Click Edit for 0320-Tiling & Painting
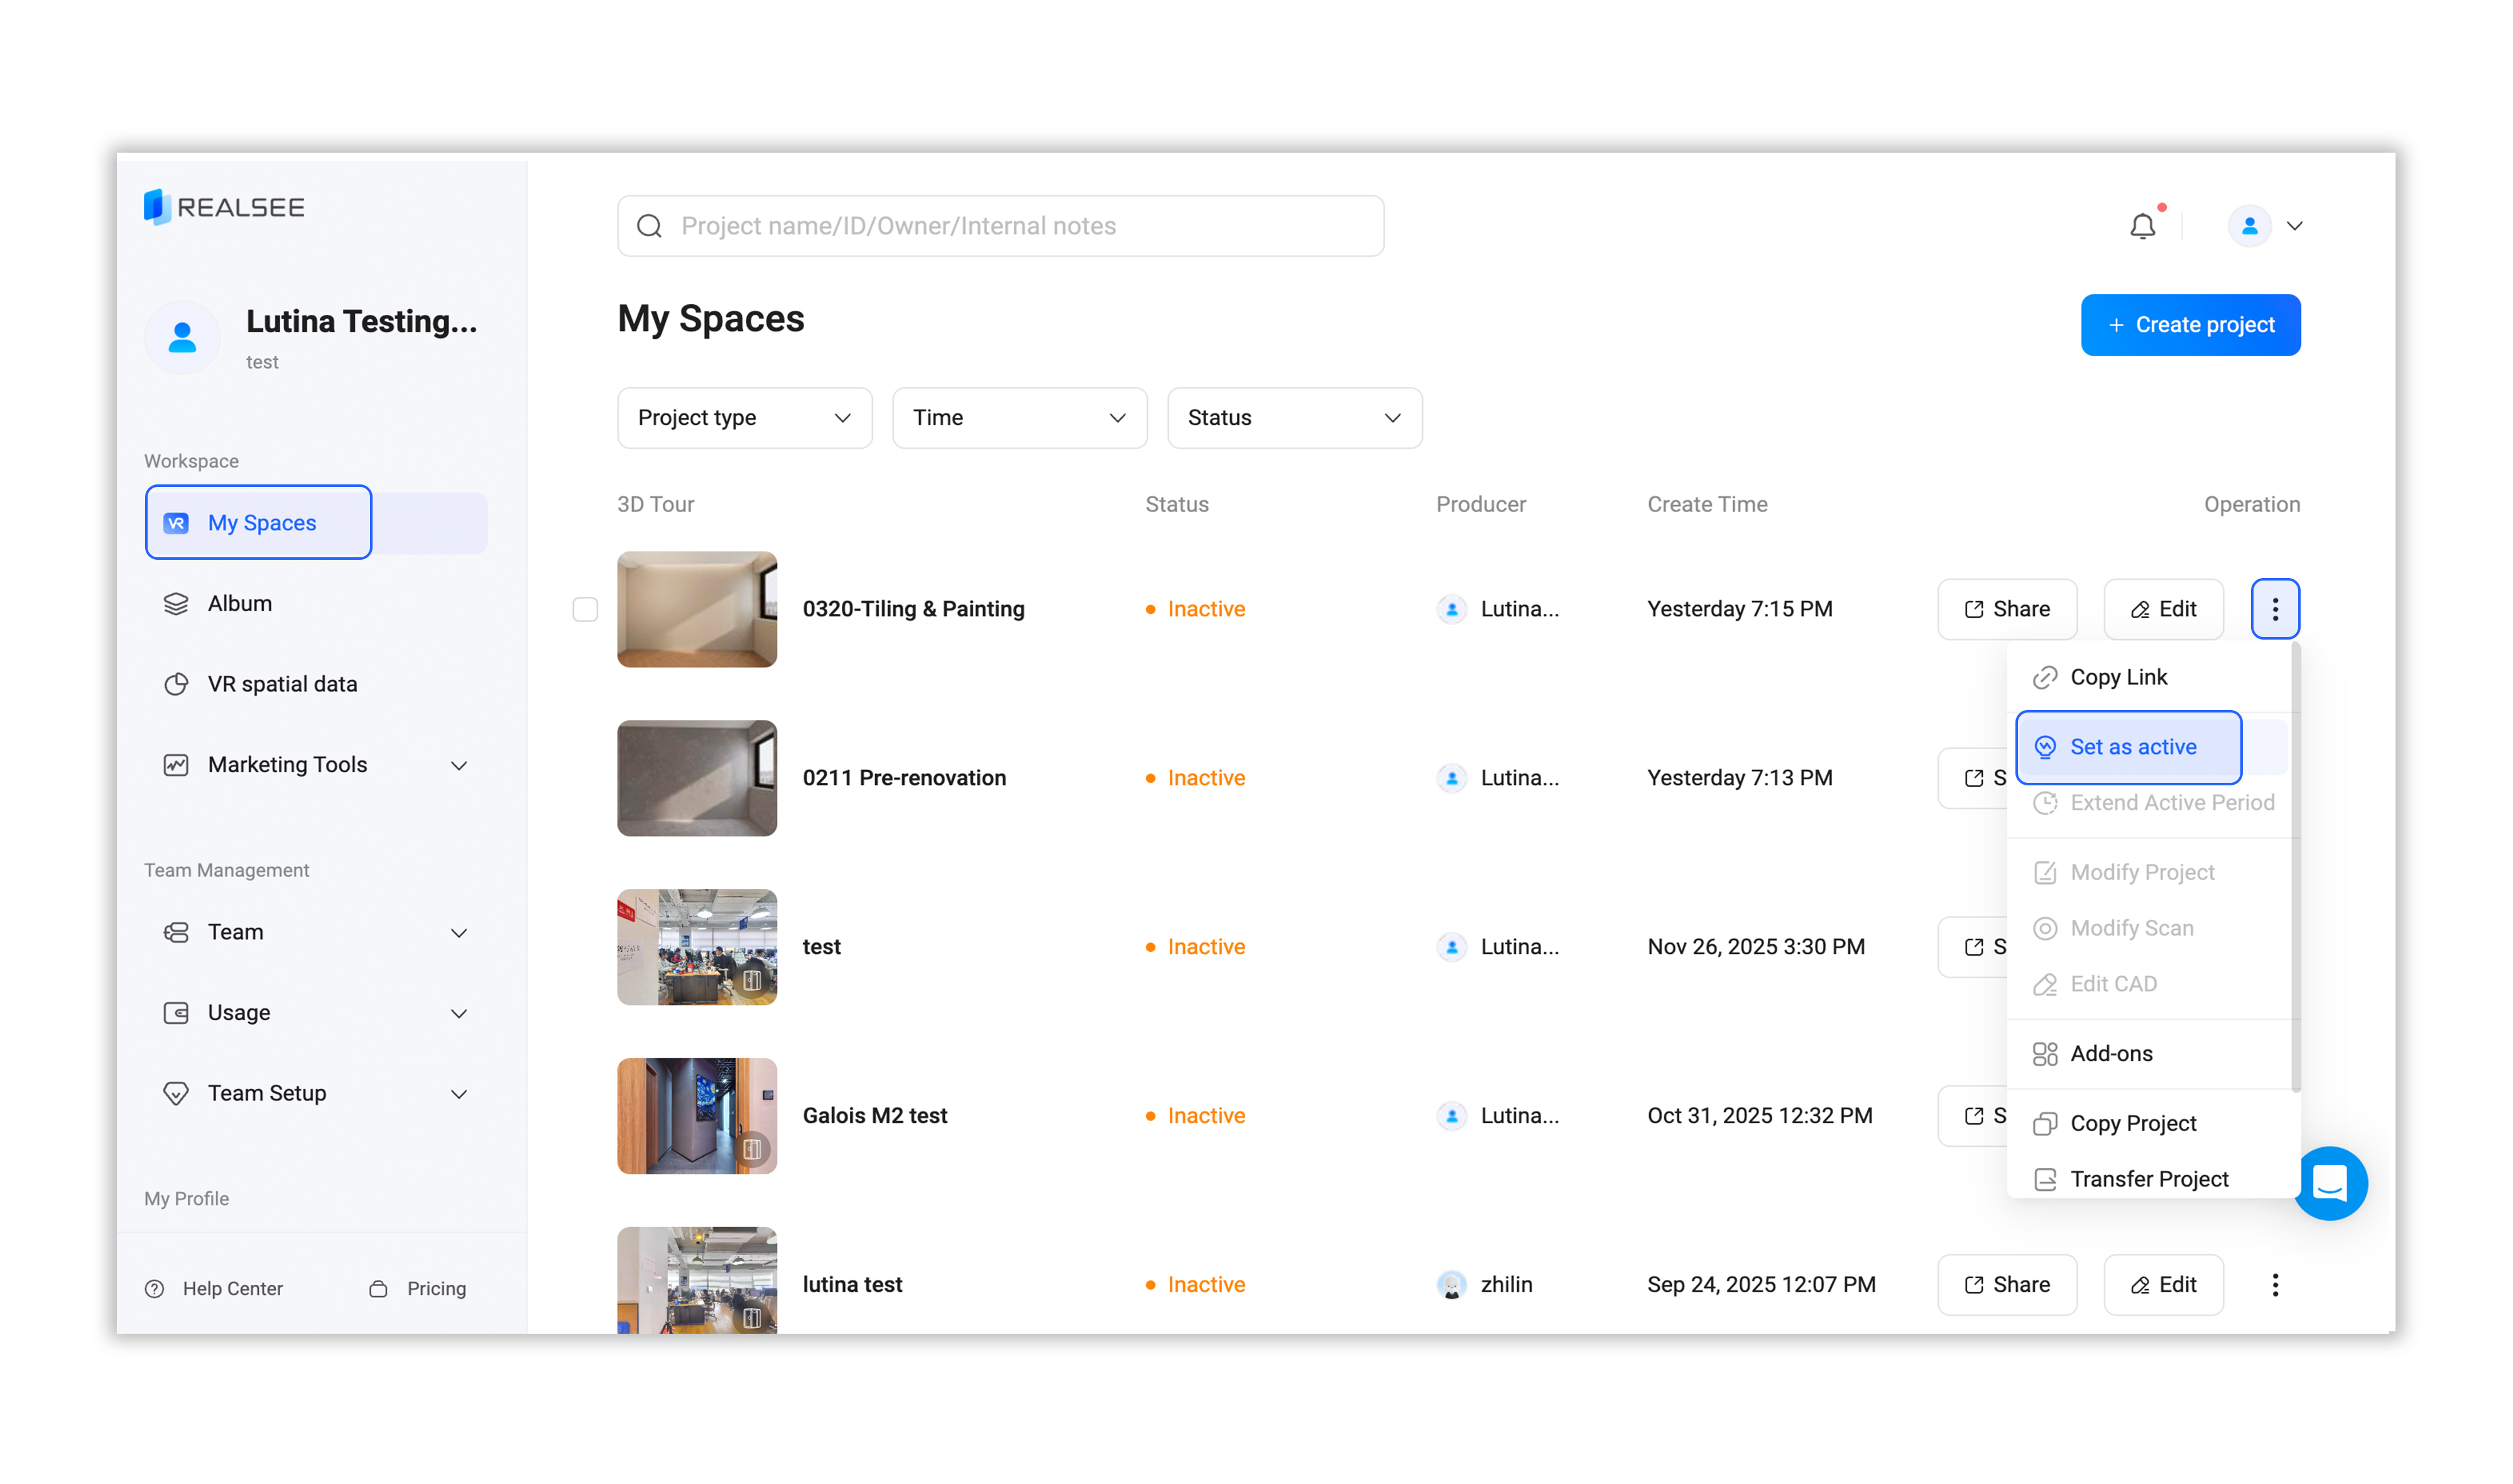The width and height of the screenshot is (2513, 1484). (x=2163, y=609)
